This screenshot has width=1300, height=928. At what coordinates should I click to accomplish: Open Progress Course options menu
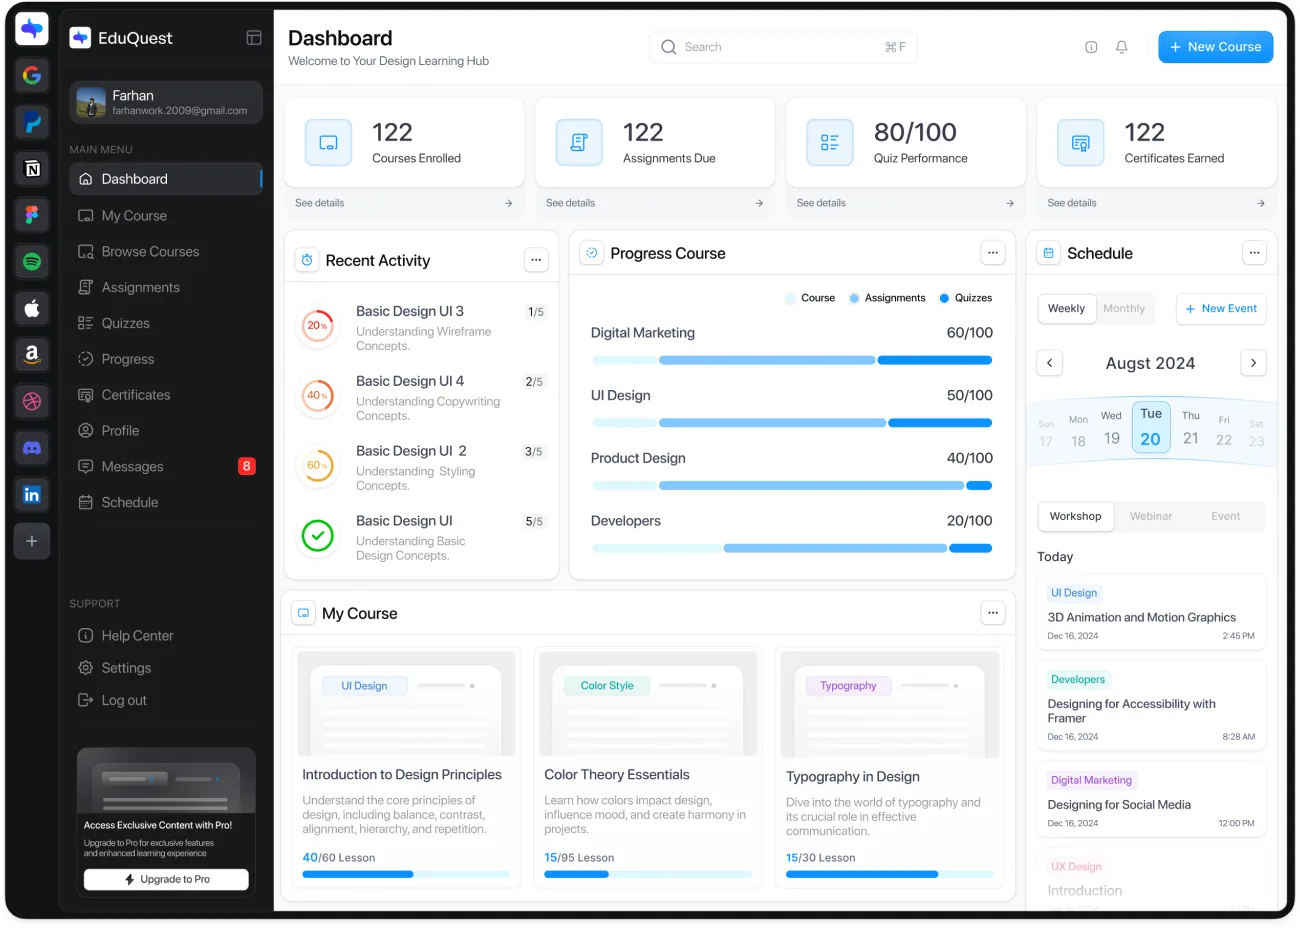pyautogui.click(x=993, y=253)
